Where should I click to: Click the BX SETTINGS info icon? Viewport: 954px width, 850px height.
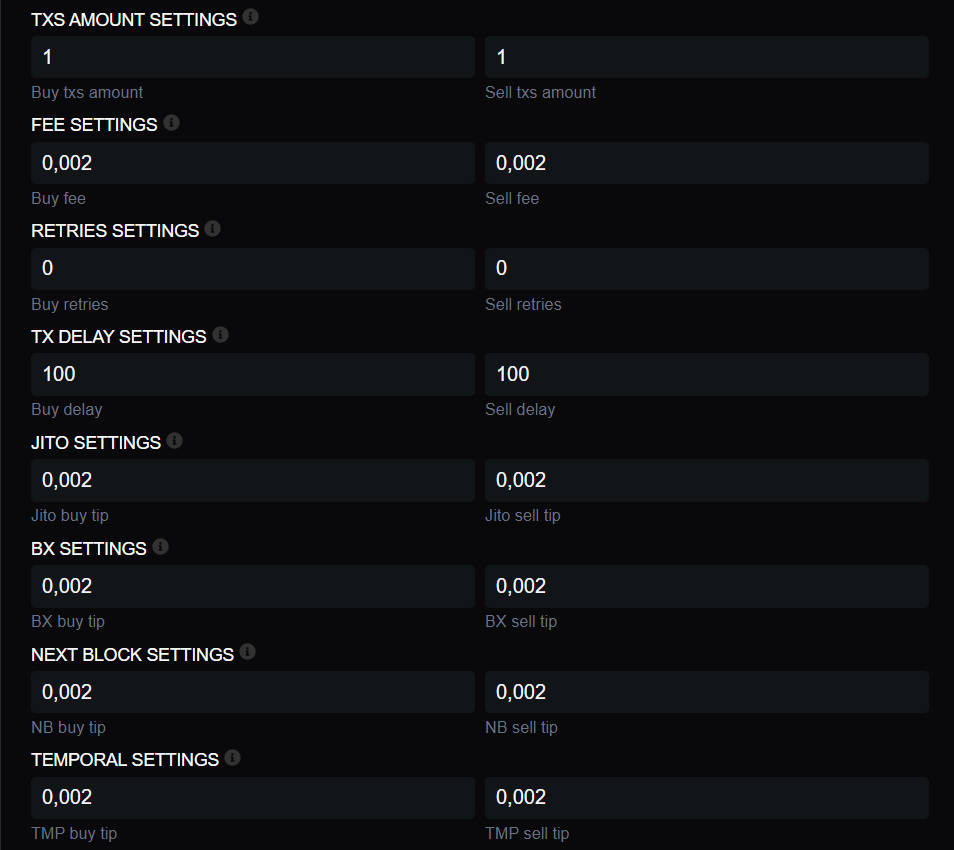click(161, 547)
